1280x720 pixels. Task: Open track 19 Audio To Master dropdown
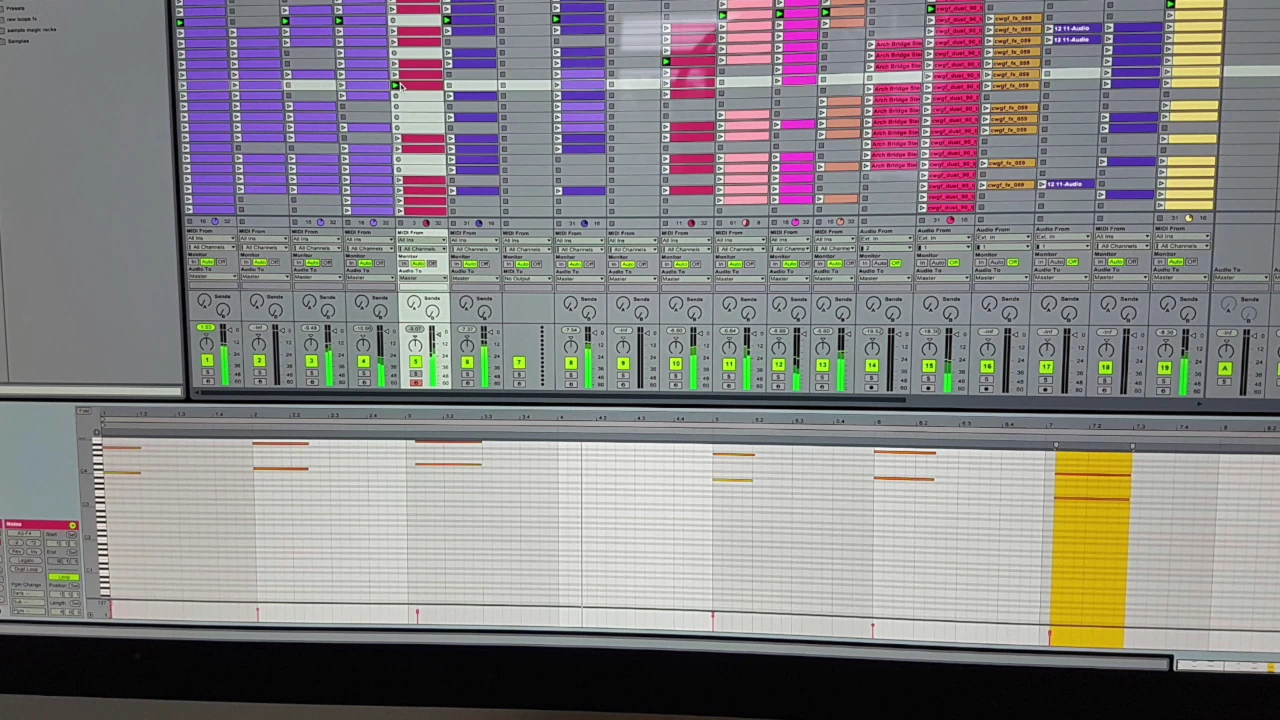point(1180,277)
